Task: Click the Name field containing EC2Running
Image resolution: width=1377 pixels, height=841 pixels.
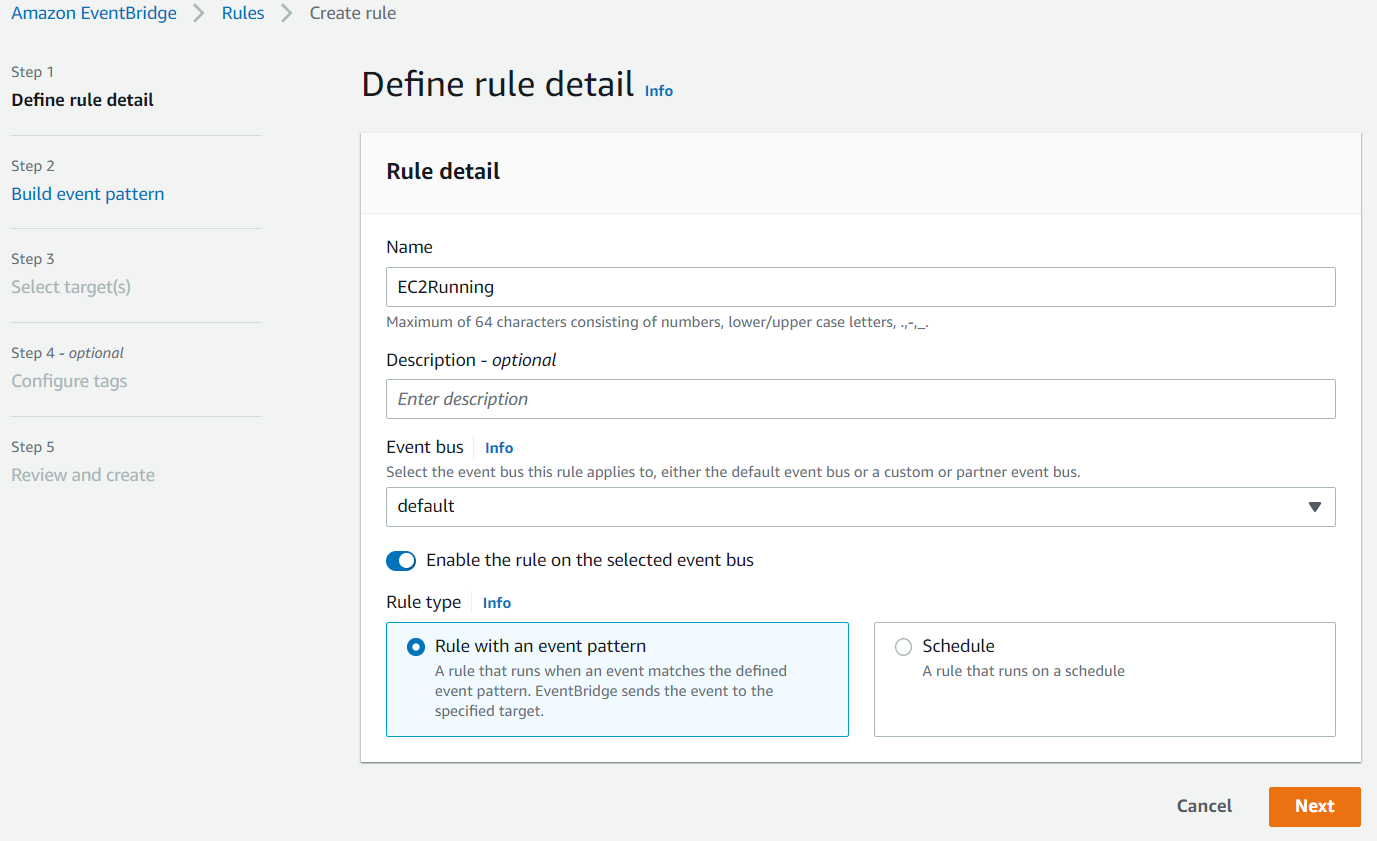Action: (860, 287)
